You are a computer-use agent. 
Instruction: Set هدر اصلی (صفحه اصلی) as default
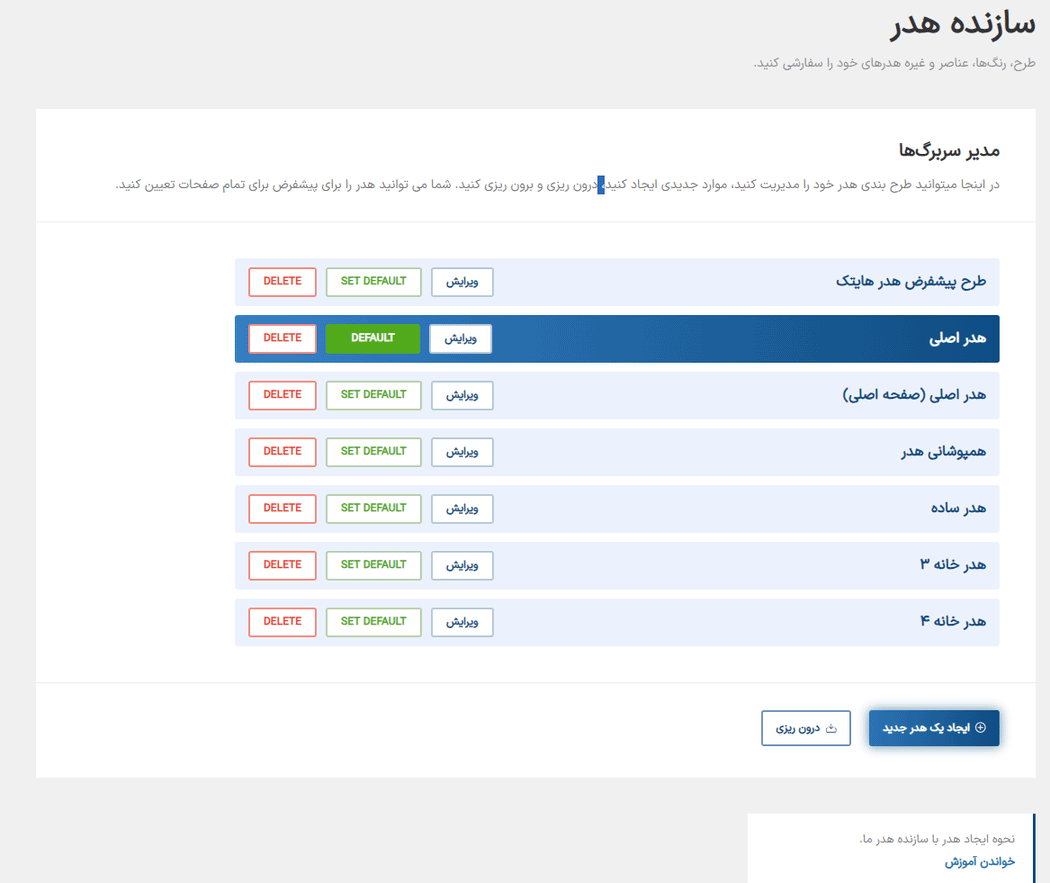point(374,396)
